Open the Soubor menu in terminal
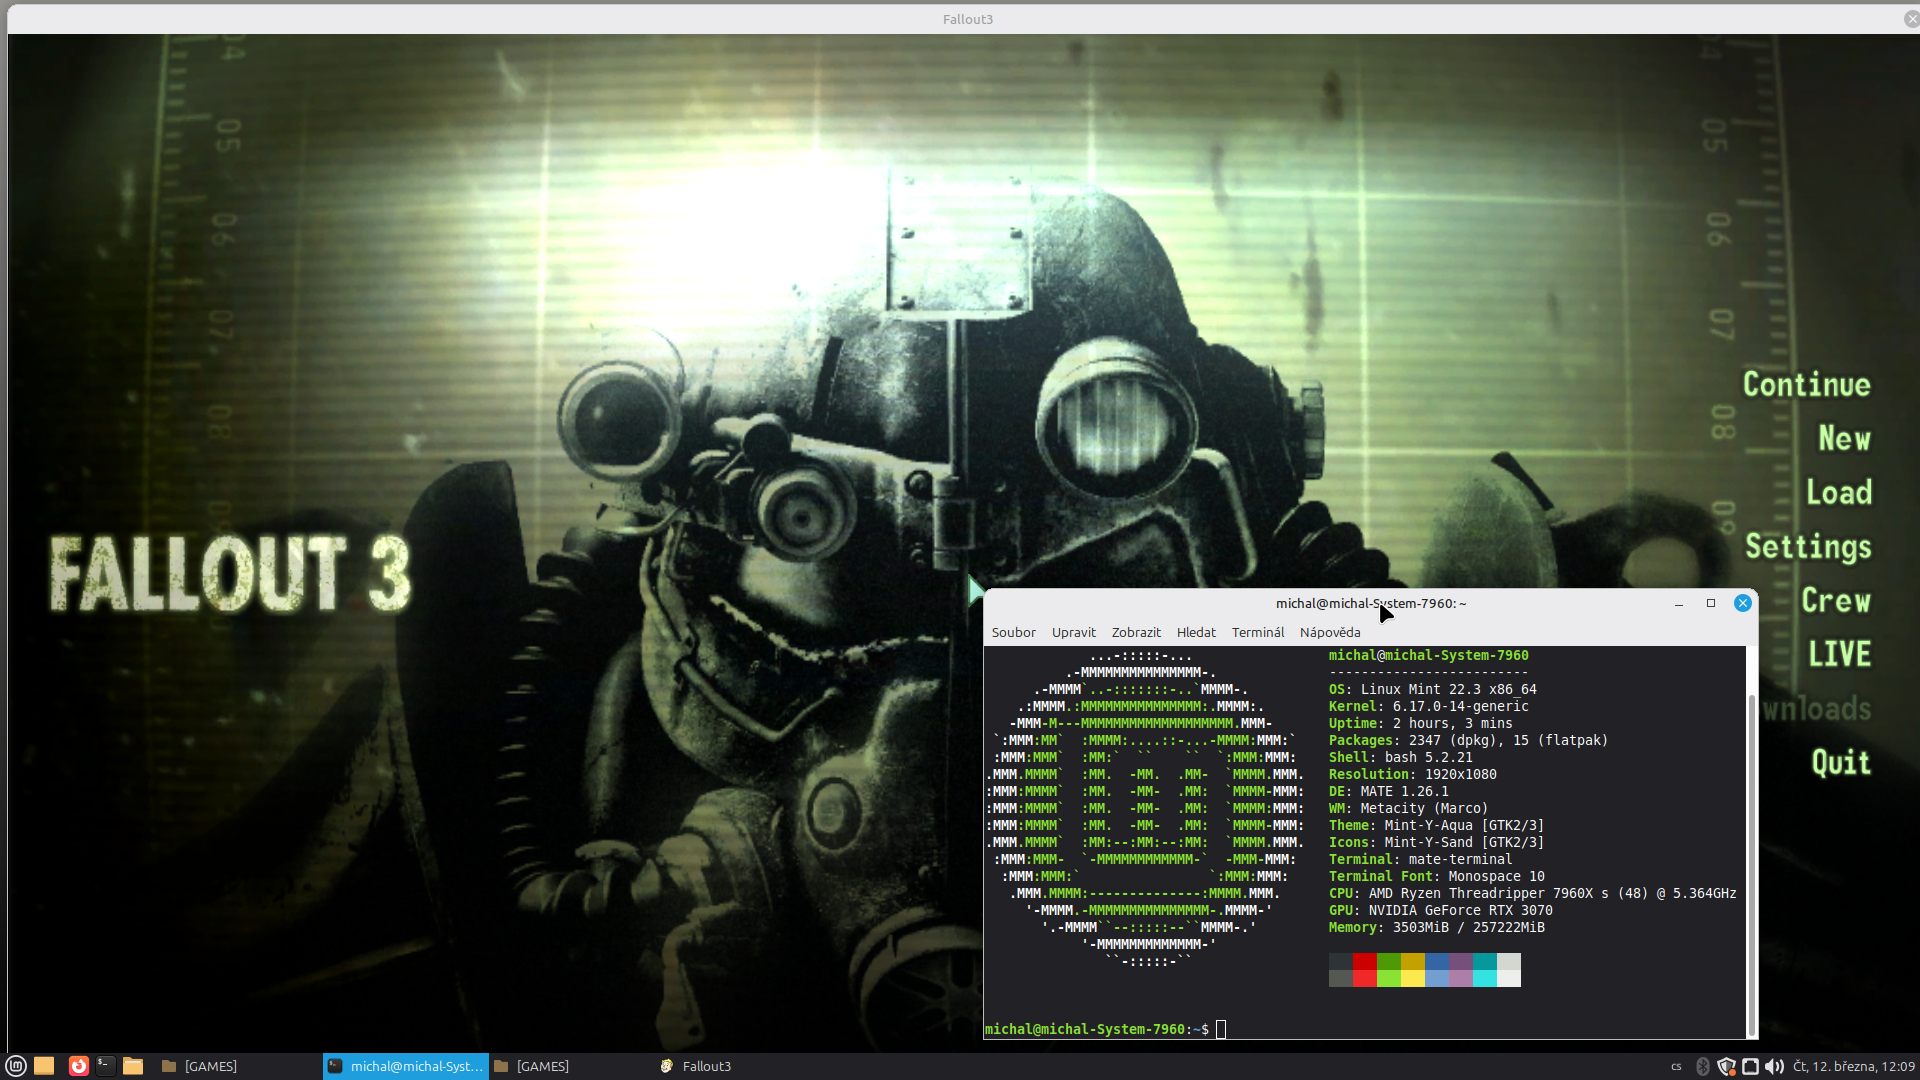This screenshot has height=1080, width=1920. click(1013, 632)
